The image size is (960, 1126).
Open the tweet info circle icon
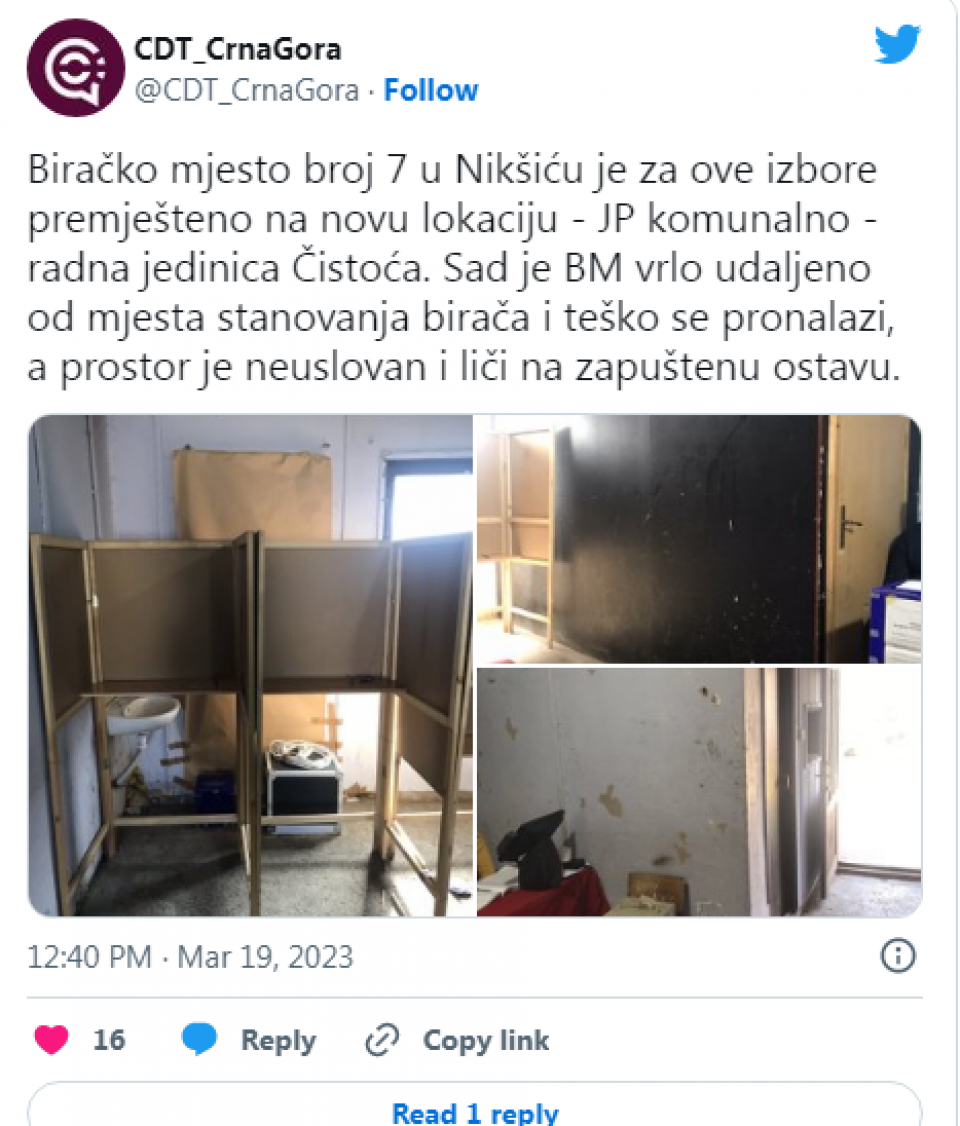pos(898,956)
